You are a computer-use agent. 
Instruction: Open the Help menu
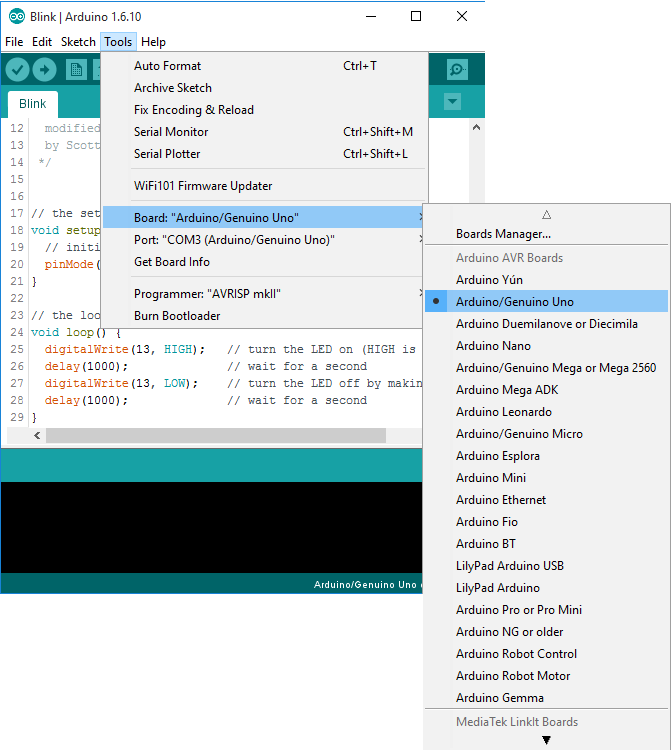[153, 42]
